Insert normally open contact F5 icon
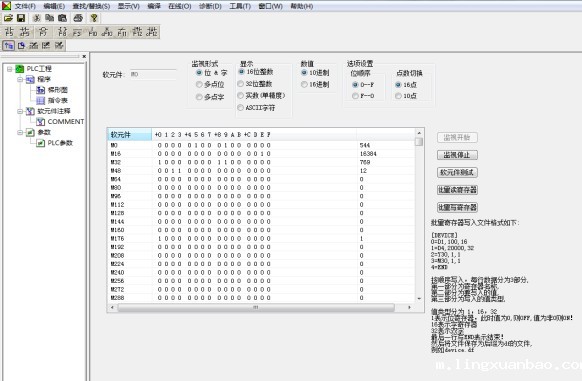Viewport: 582px width, 381px height. point(9,32)
